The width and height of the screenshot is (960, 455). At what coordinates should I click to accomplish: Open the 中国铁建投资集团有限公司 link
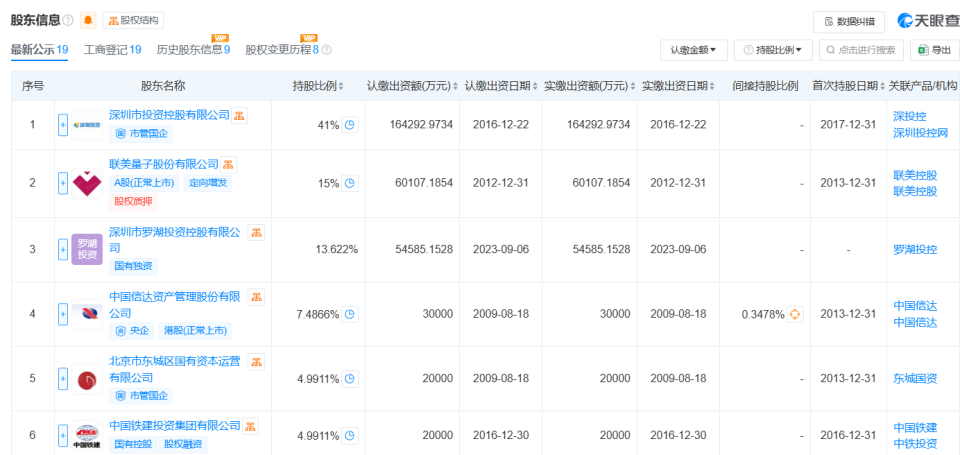tap(174, 425)
